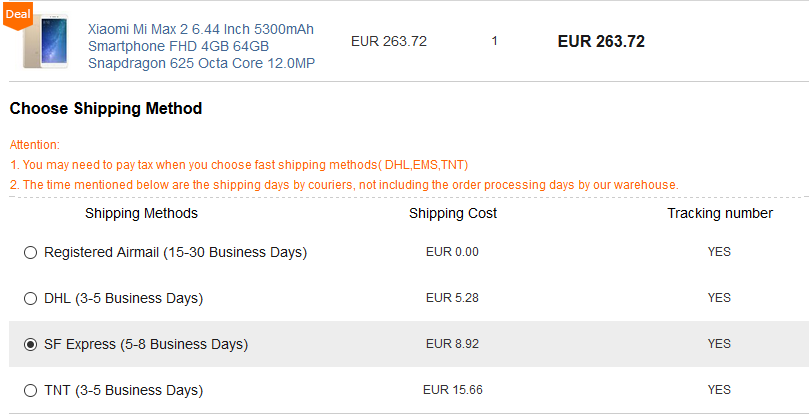Click the EUR 8.92 SF Express cost
The width and height of the screenshot is (812, 414).
[x=452, y=345]
